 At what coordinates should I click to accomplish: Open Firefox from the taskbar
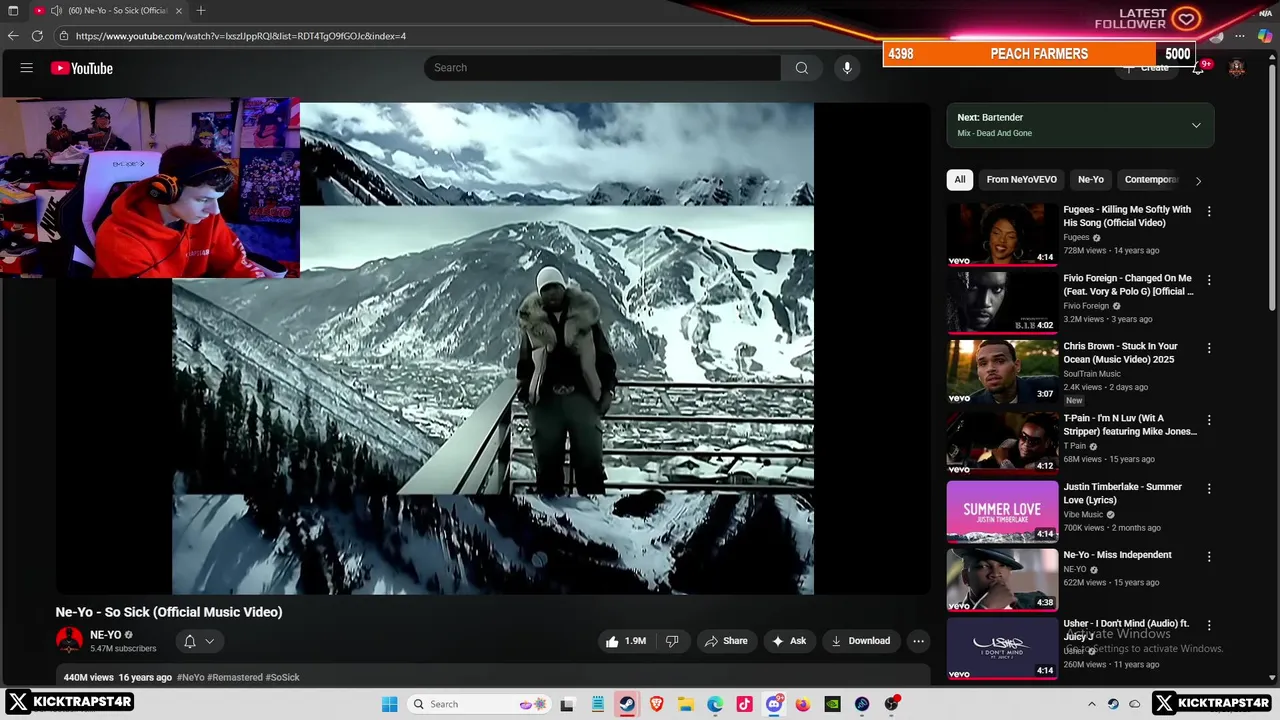(x=803, y=704)
